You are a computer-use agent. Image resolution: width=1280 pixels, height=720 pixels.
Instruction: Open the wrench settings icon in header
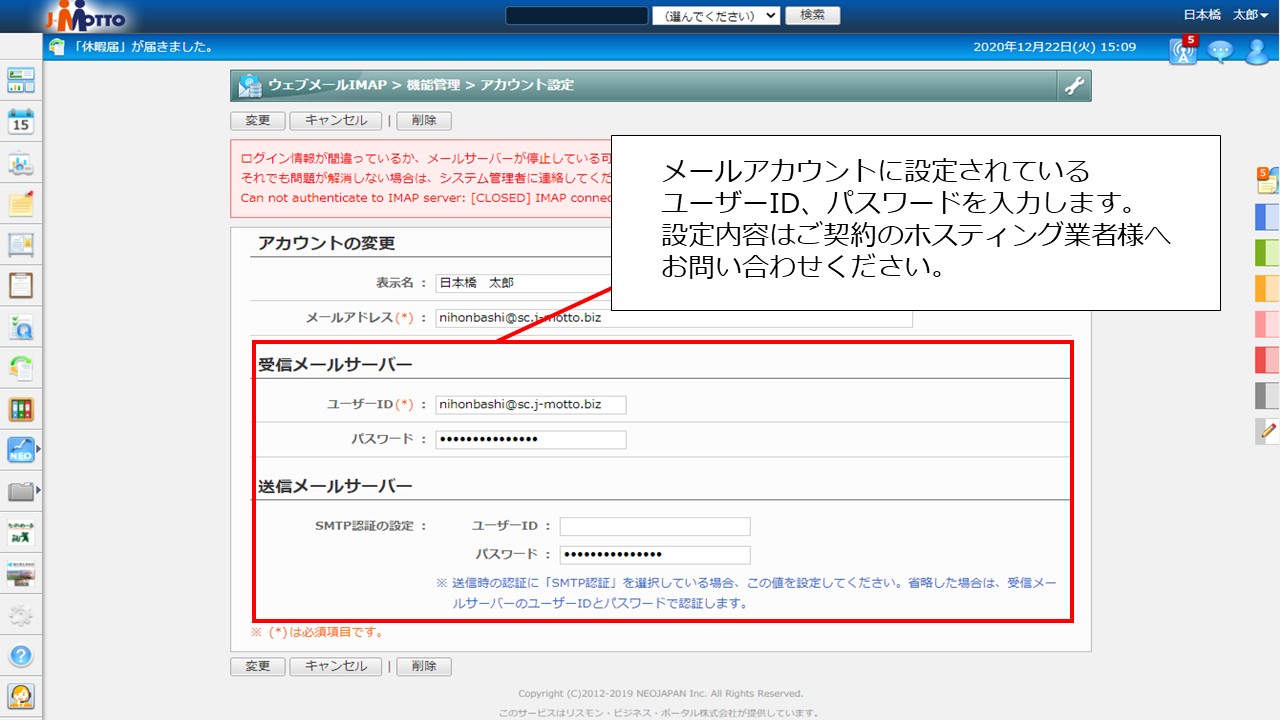[x=1074, y=86]
